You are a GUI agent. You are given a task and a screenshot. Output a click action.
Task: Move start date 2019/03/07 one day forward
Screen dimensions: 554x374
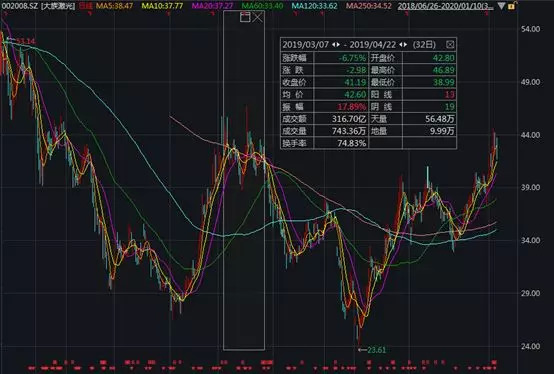coord(338,44)
